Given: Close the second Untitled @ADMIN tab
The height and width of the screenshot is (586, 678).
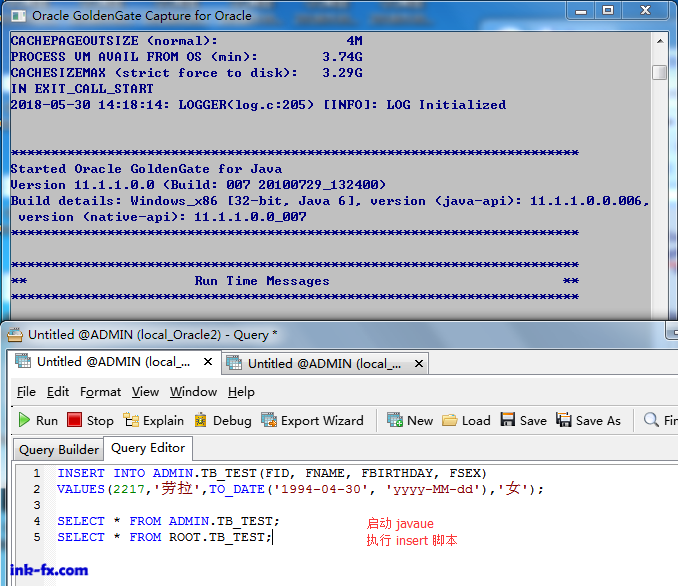Looking at the screenshot, I should [x=419, y=364].
